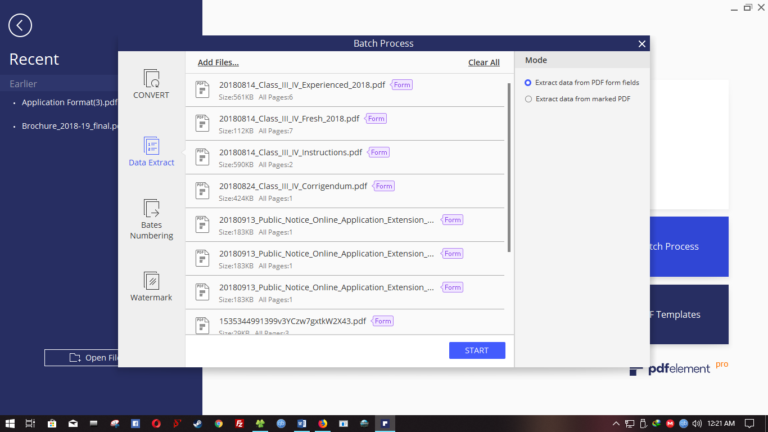Open recent file Application Format(3).pdf
768x432 pixels.
pos(70,102)
